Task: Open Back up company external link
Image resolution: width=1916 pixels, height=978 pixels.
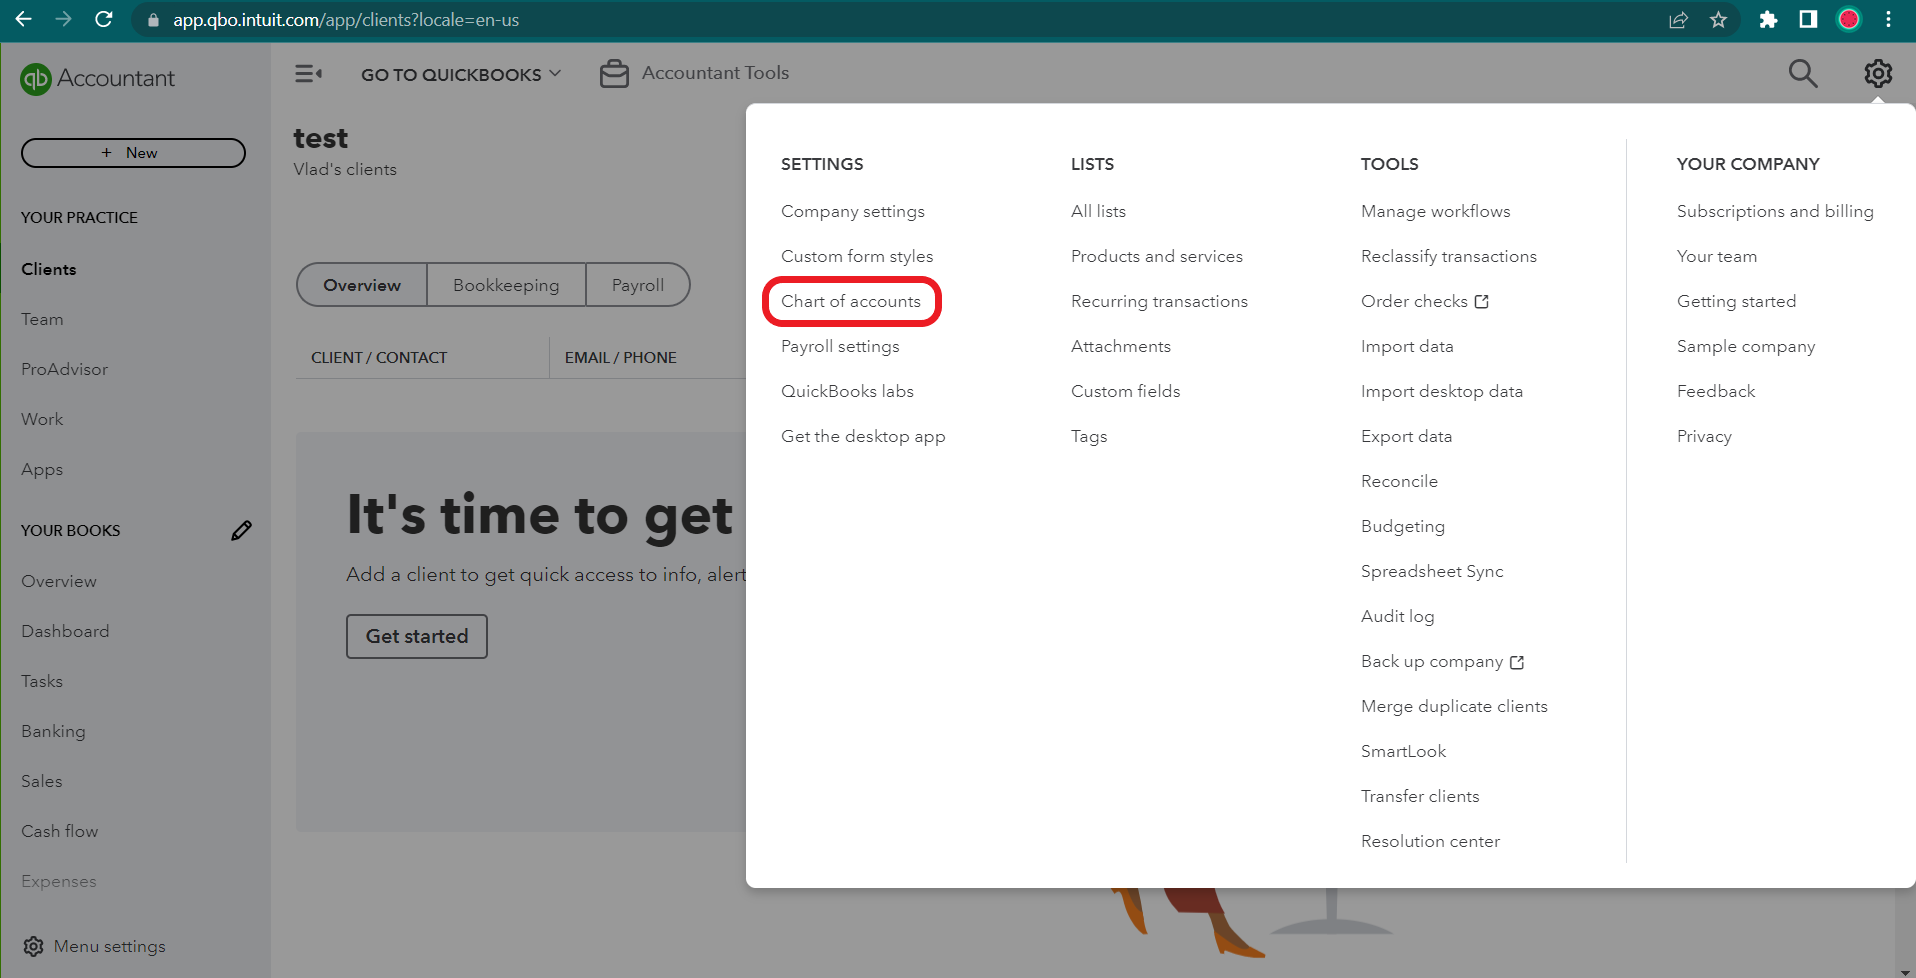Action: point(1442,661)
